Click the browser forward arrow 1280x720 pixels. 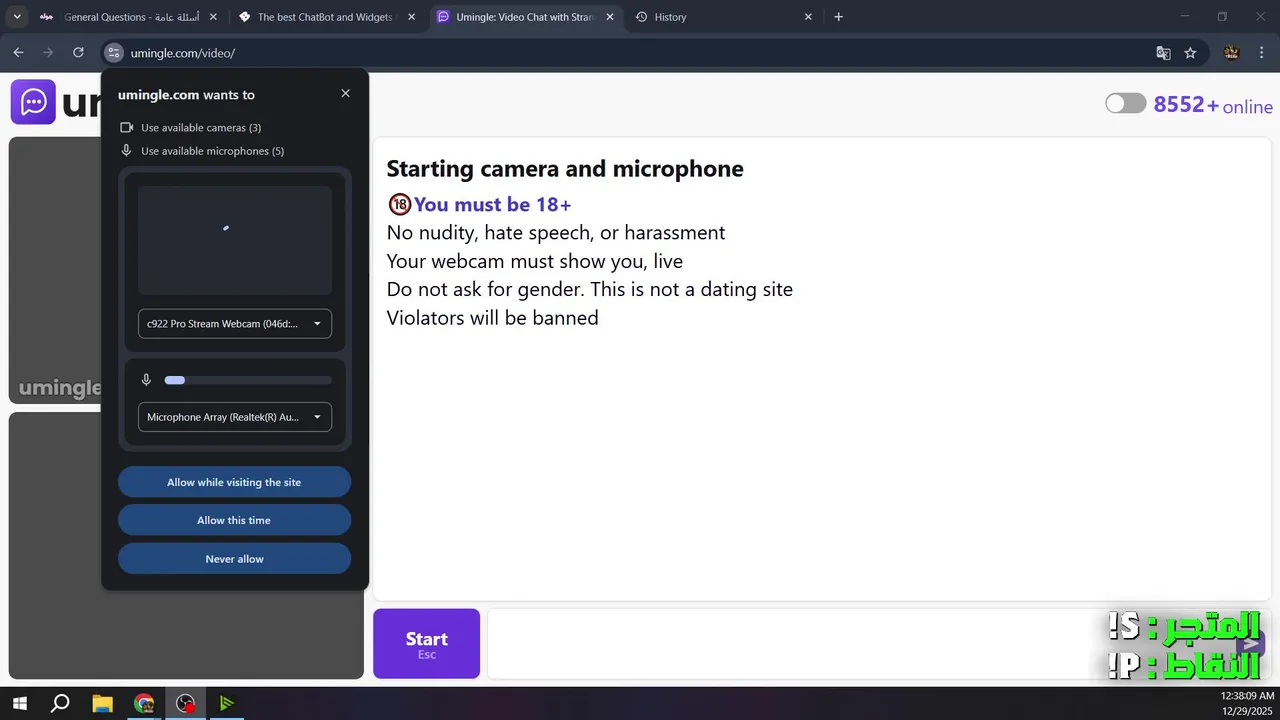[47, 53]
